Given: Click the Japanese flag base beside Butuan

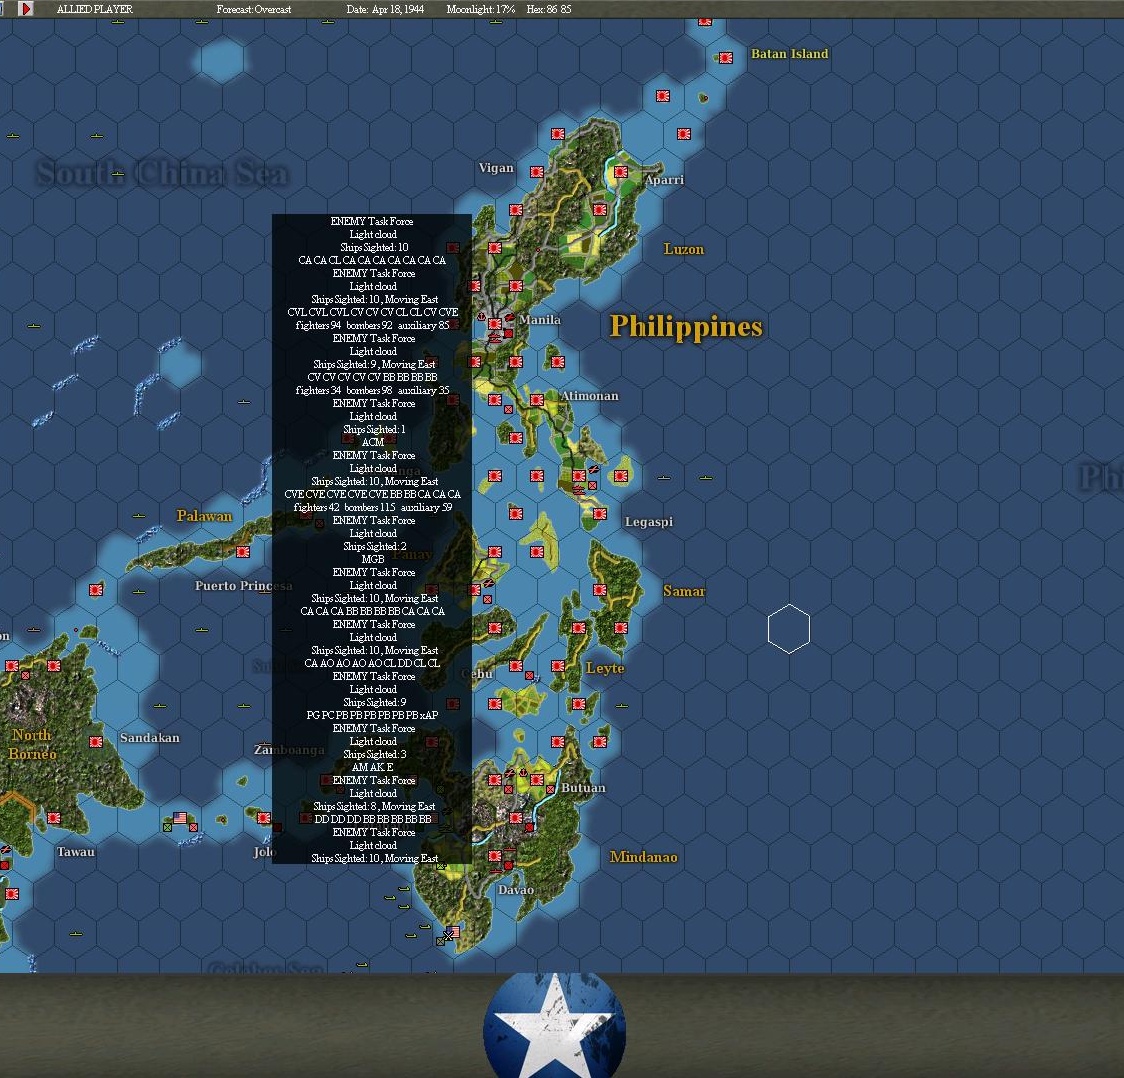Looking at the screenshot, I should (x=537, y=780).
